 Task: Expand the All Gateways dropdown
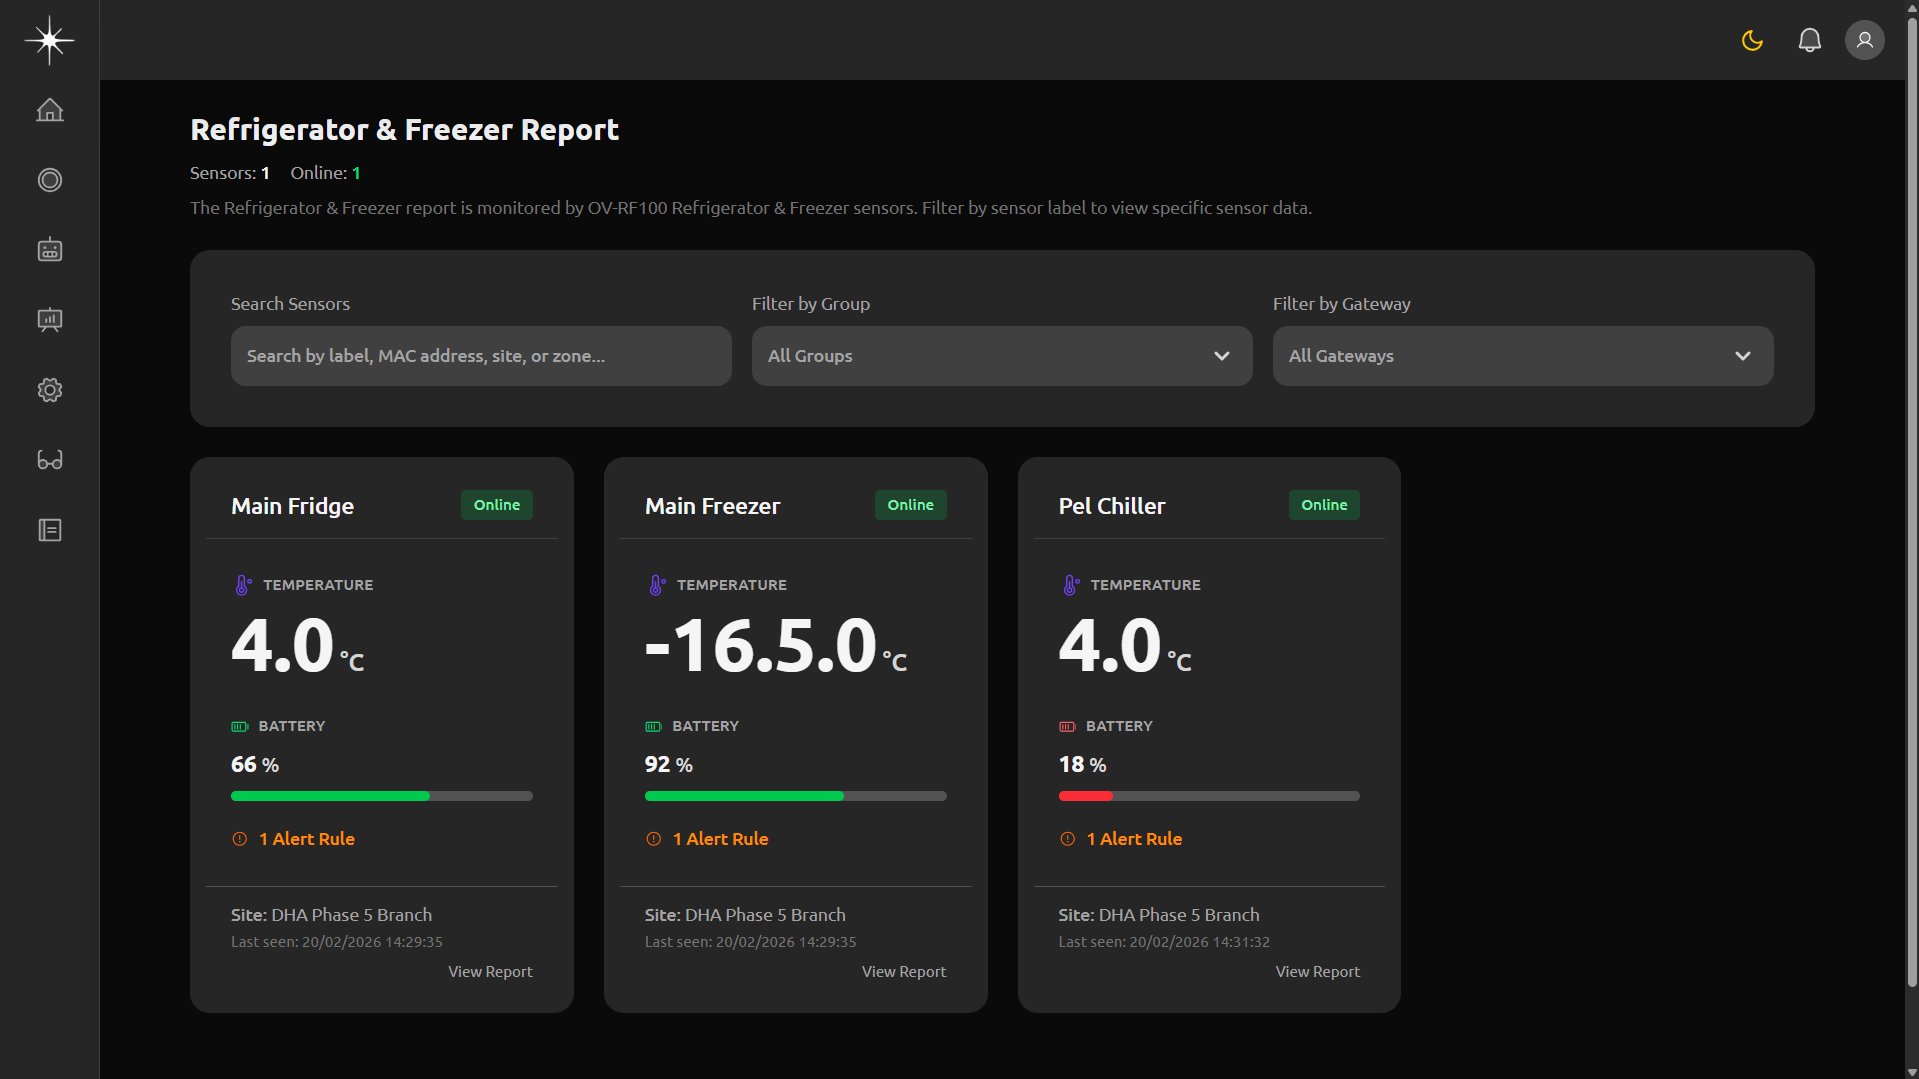[x=1522, y=356]
